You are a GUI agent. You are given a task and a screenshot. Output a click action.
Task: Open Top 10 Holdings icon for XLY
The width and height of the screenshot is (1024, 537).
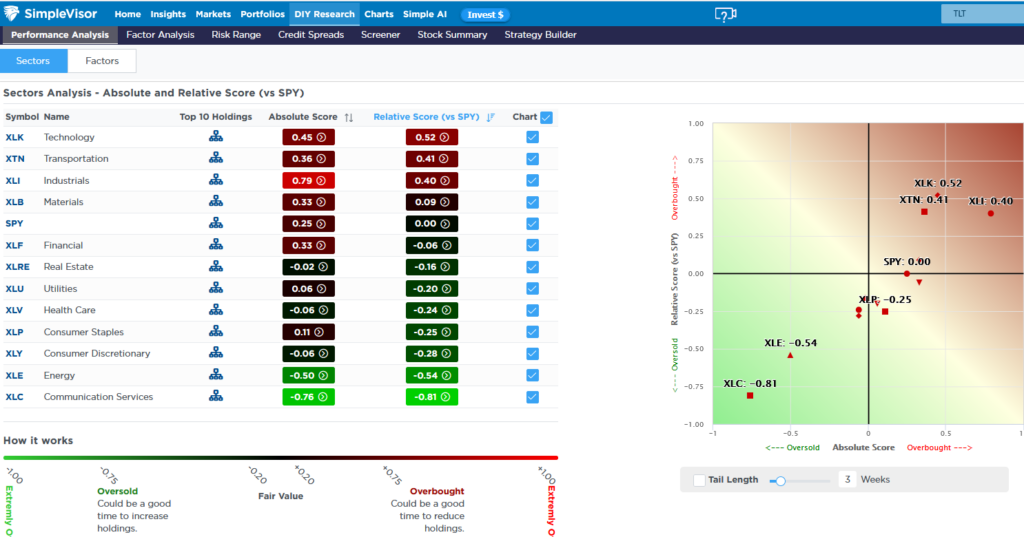pyautogui.click(x=216, y=353)
